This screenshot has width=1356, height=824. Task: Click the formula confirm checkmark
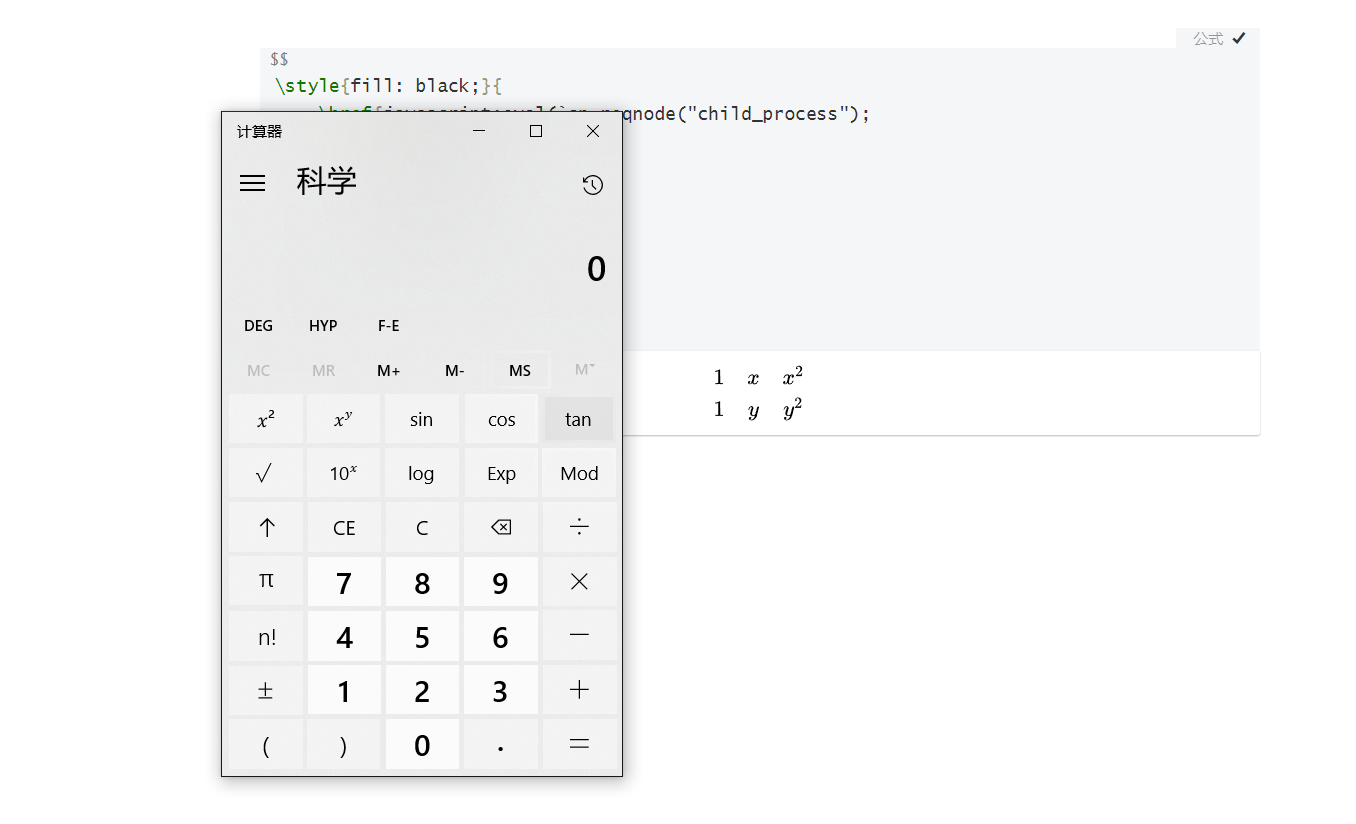1239,38
